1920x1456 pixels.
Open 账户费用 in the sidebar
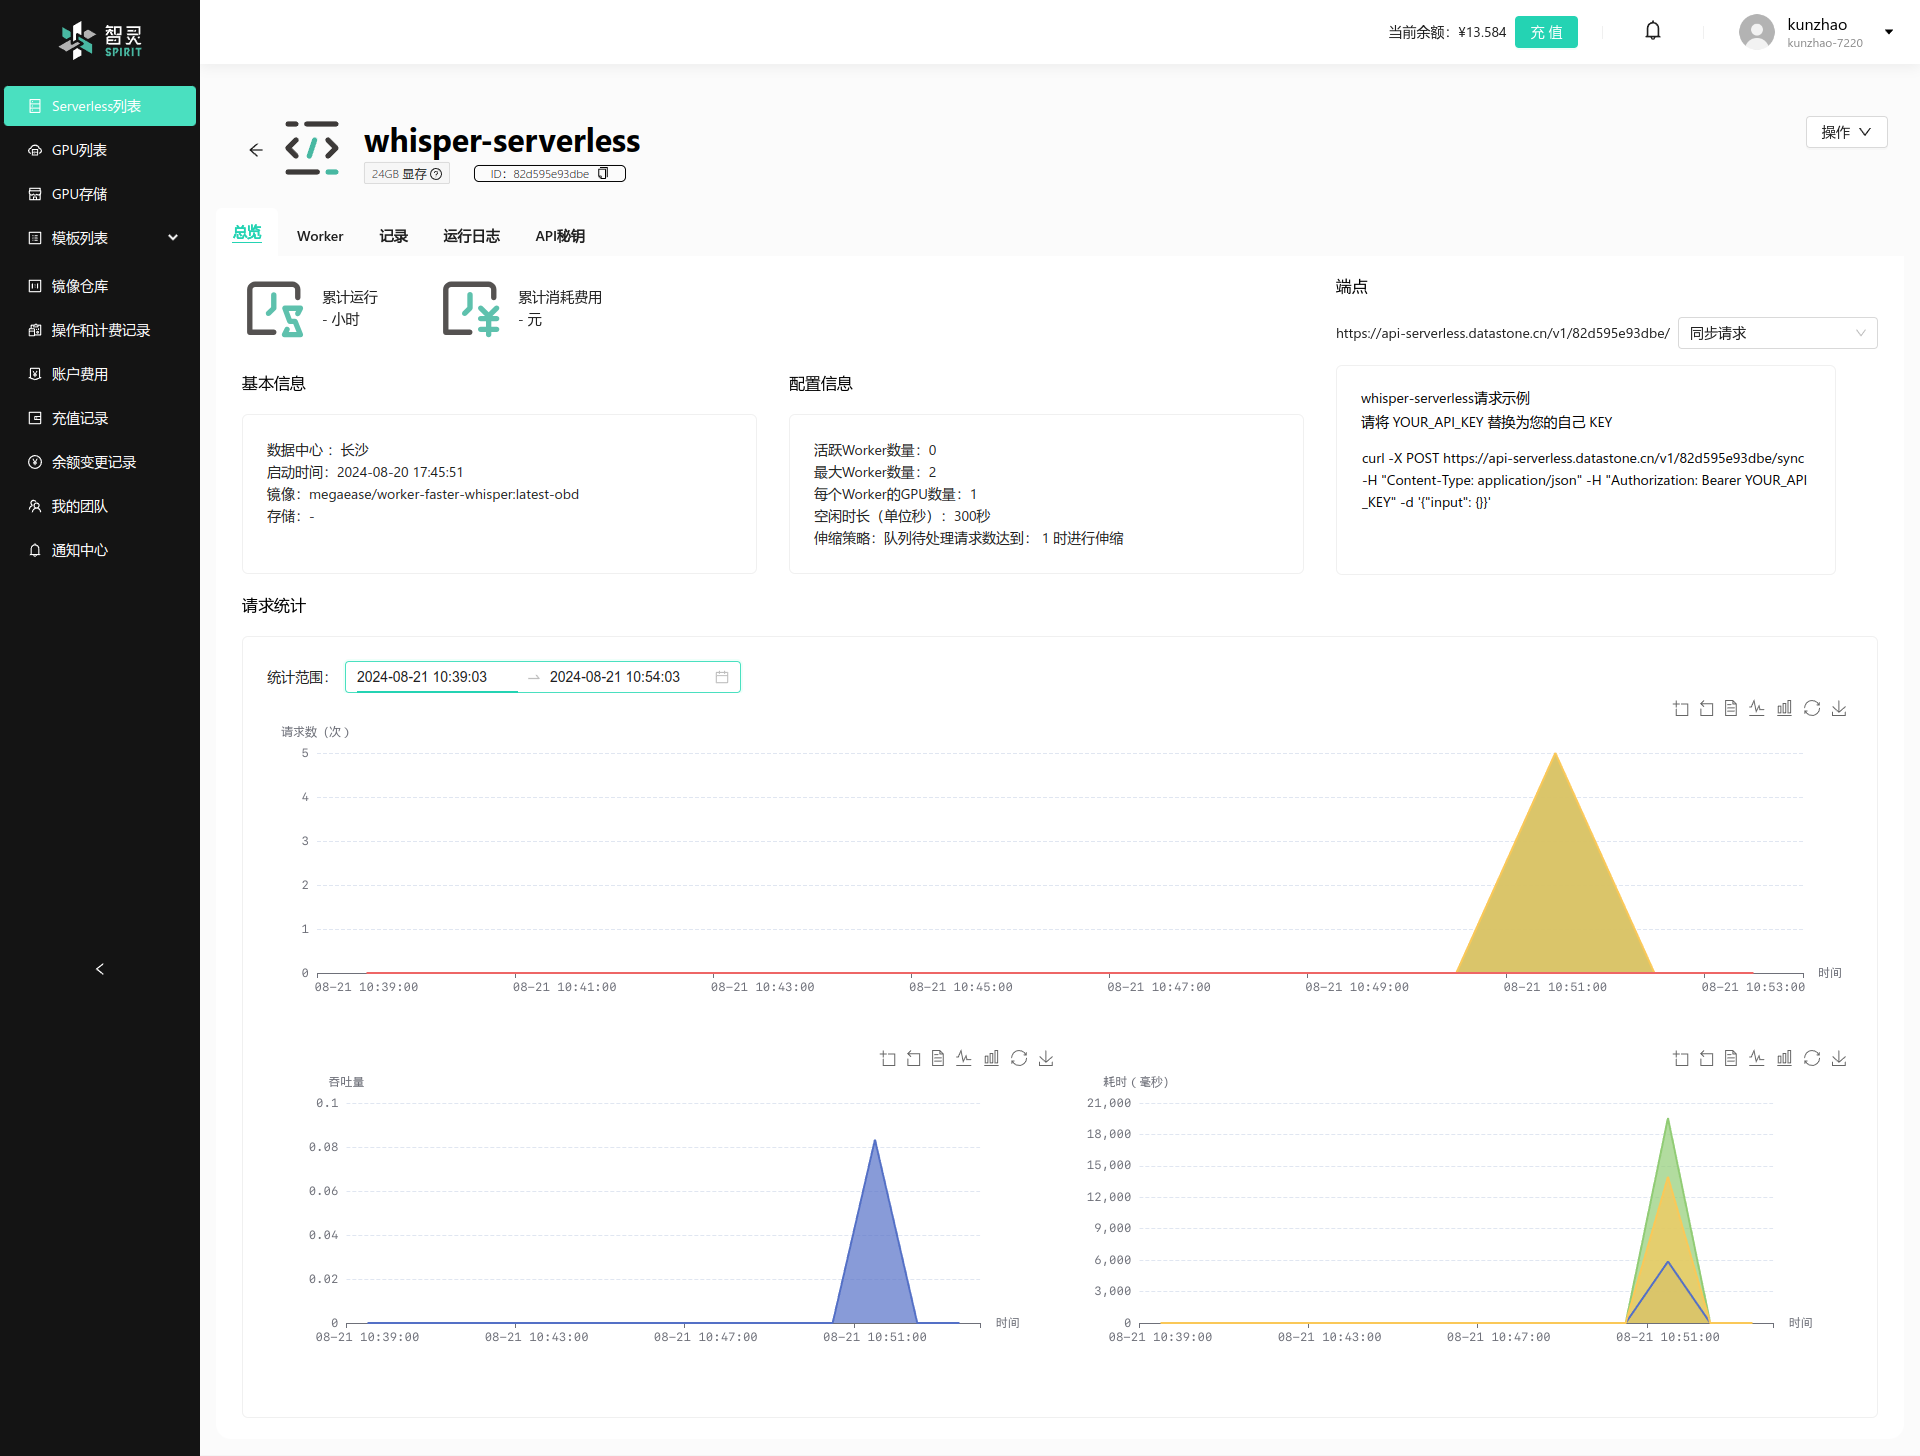(x=100, y=374)
